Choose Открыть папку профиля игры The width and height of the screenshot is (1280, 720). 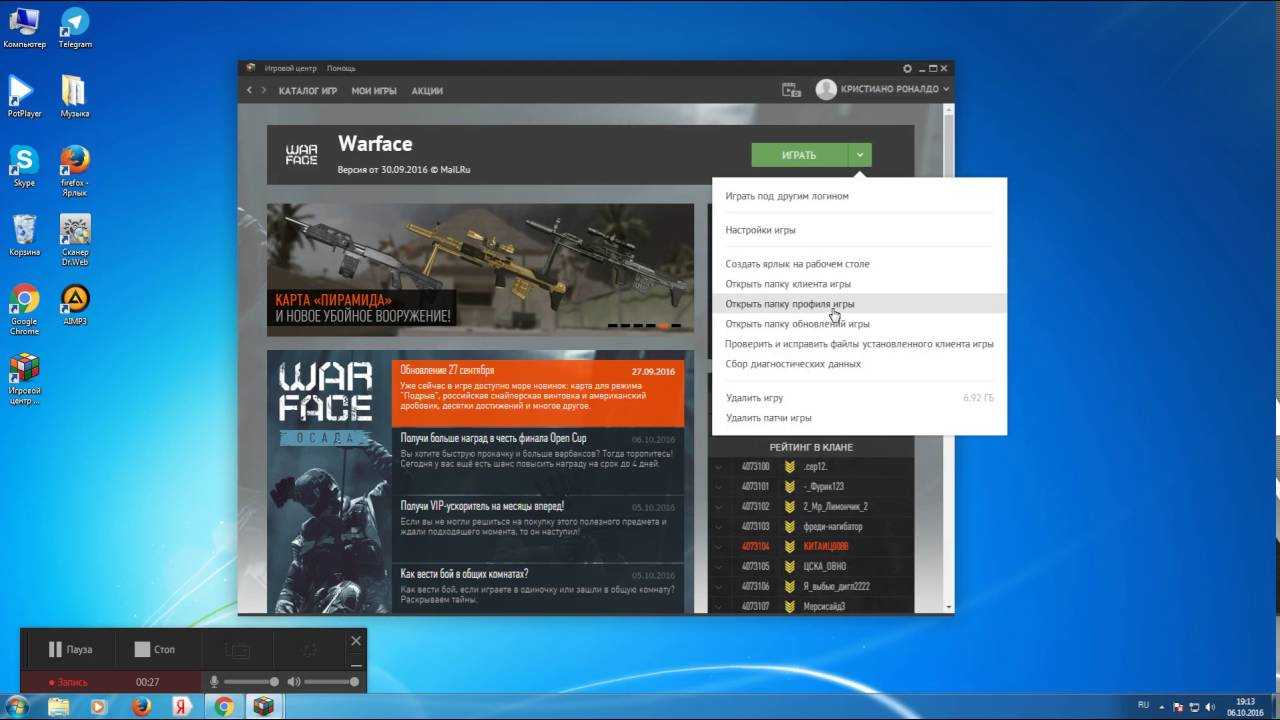pyautogui.click(x=859, y=304)
